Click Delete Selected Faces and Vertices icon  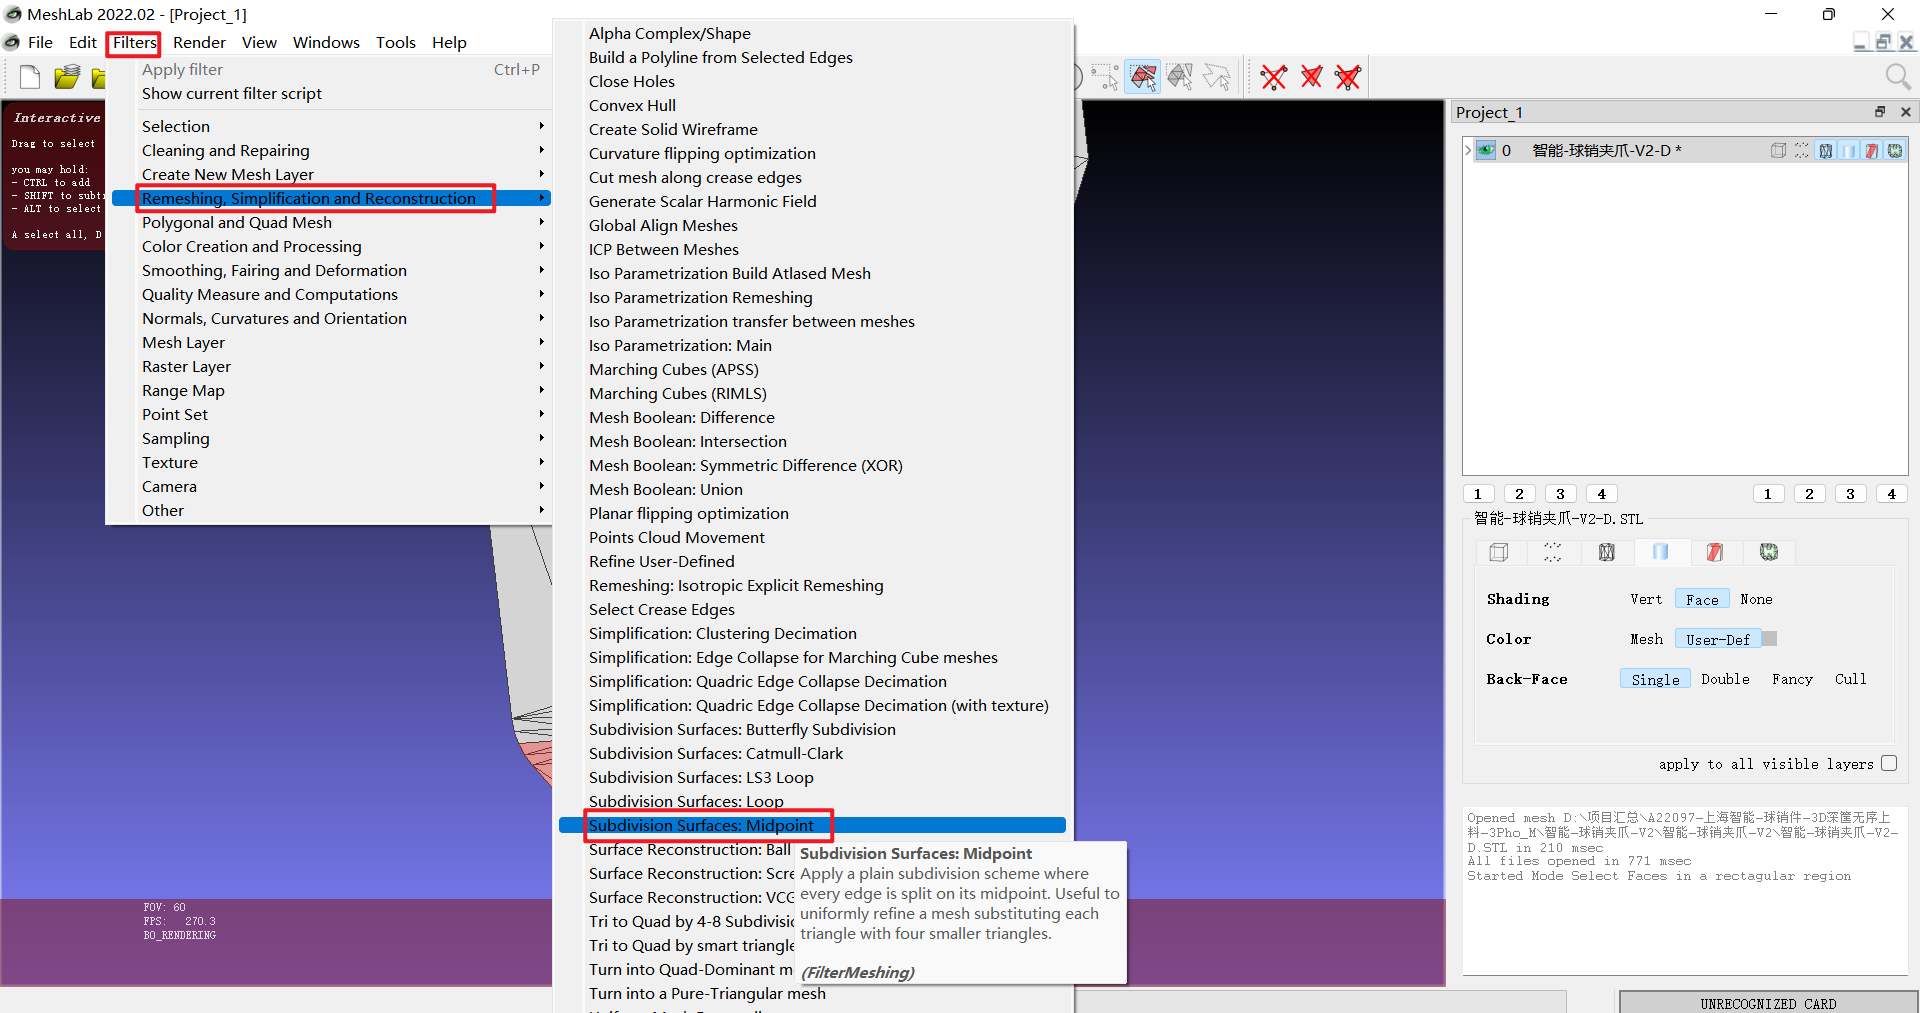pos(1348,77)
